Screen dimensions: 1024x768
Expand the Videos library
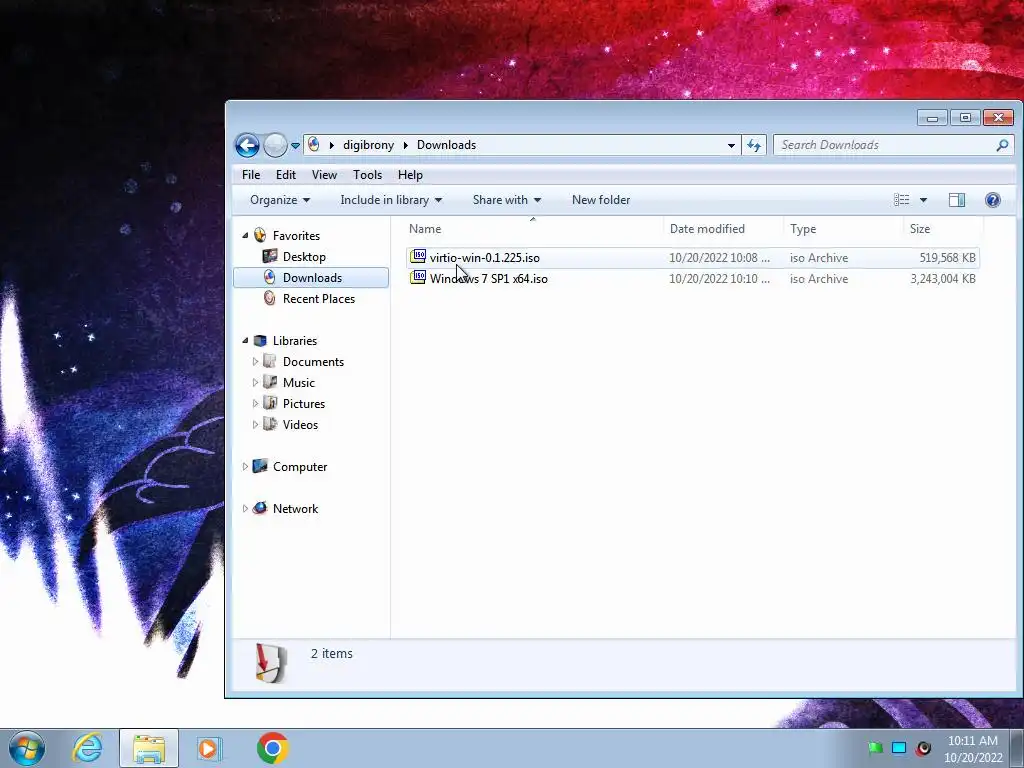point(255,424)
